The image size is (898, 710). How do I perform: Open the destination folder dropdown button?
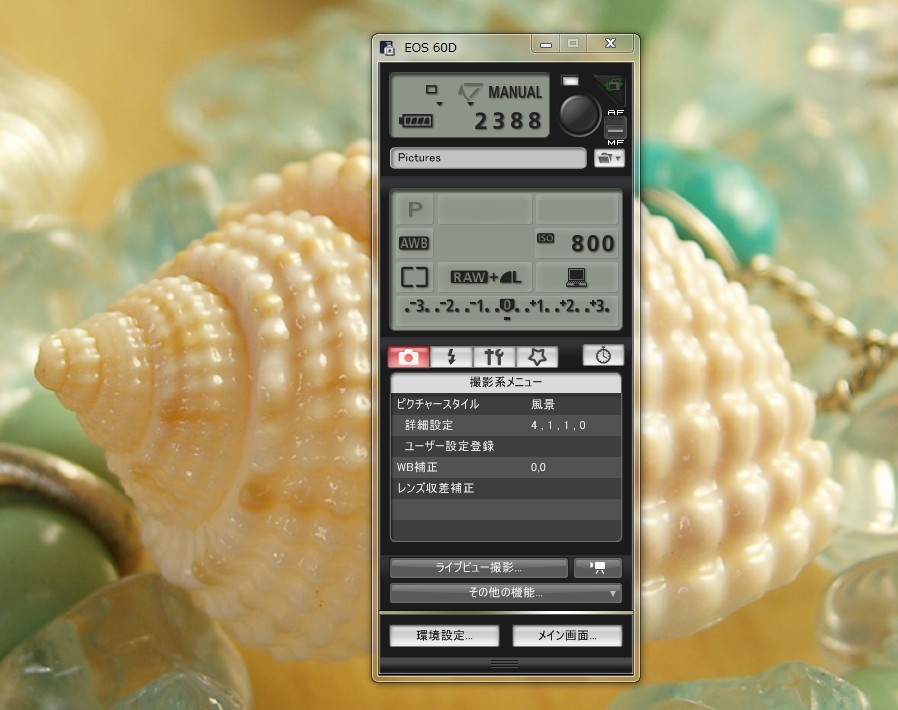(609, 158)
